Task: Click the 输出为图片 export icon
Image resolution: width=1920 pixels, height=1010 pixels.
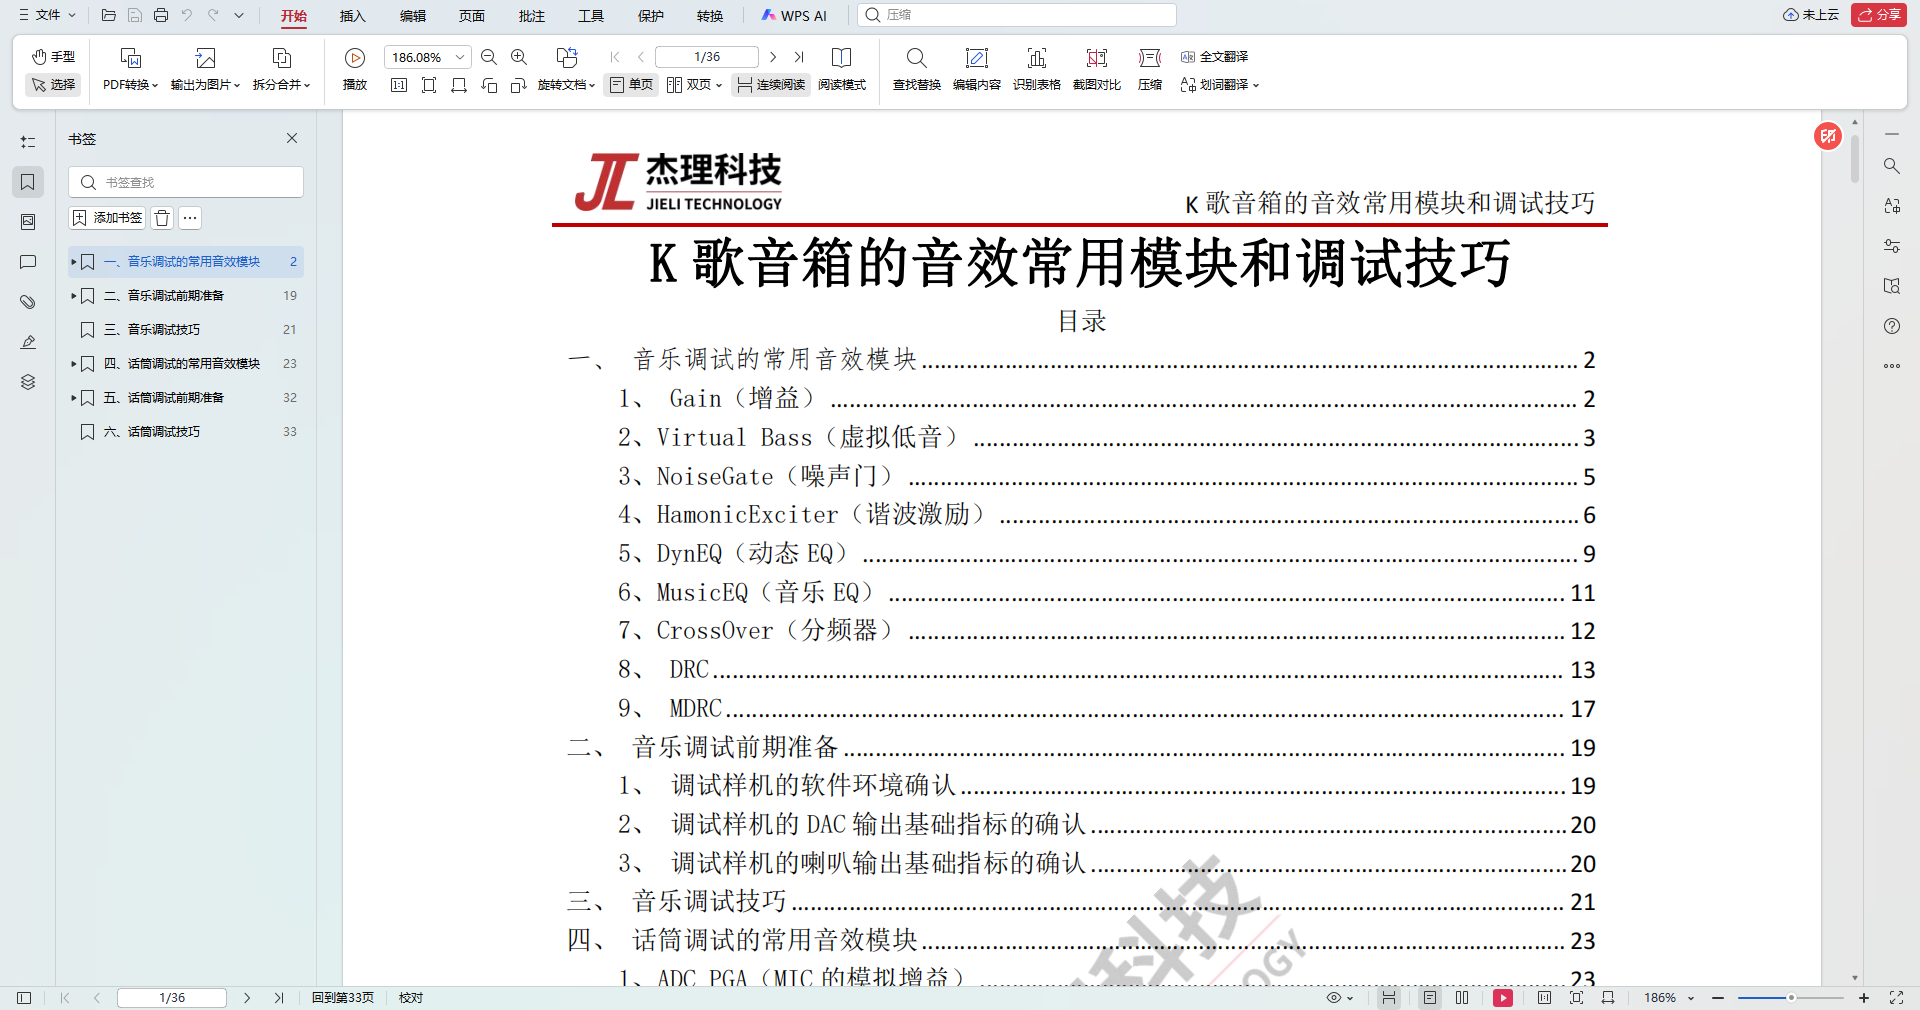Action: (x=205, y=58)
